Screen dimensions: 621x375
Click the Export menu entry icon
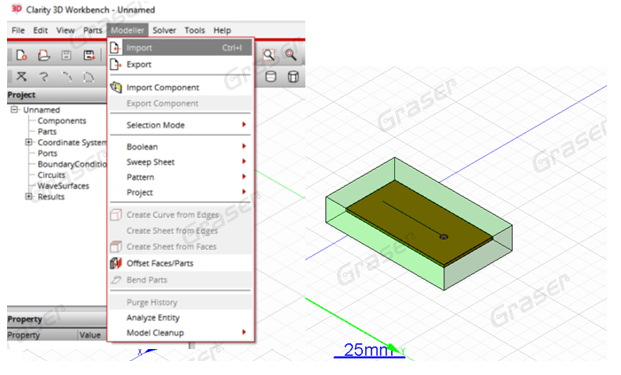pyautogui.click(x=115, y=64)
